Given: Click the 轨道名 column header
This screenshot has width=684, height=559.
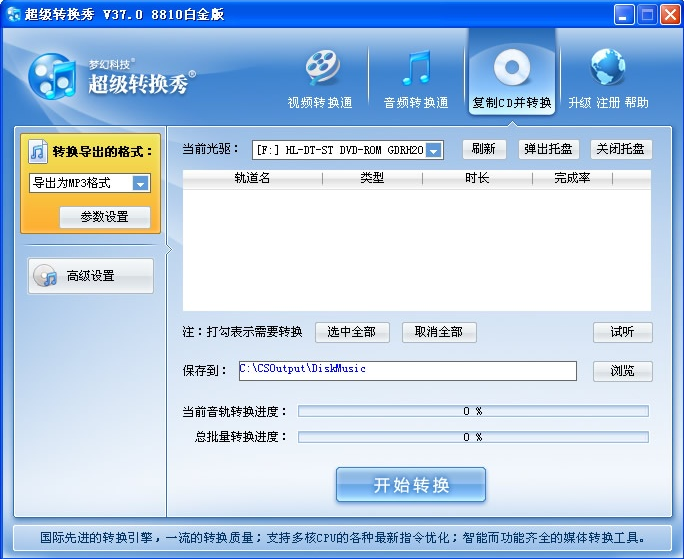Looking at the screenshot, I should (x=252, y=178).
